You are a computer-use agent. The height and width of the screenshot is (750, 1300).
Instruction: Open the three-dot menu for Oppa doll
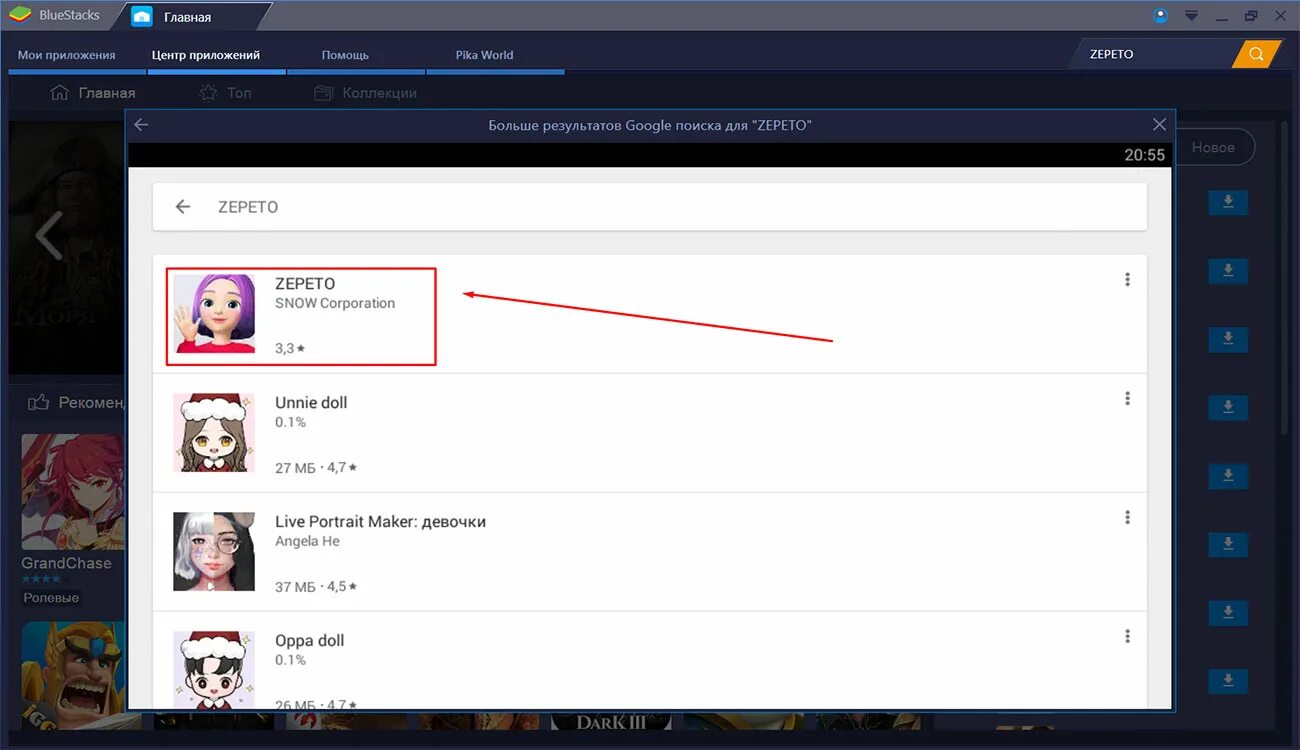(1127, 637)
